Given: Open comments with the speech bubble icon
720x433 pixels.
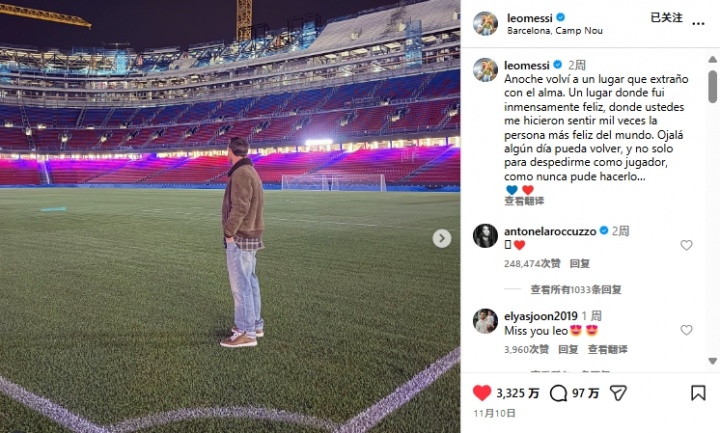Looking at the screenshot, I should (558, 393).
